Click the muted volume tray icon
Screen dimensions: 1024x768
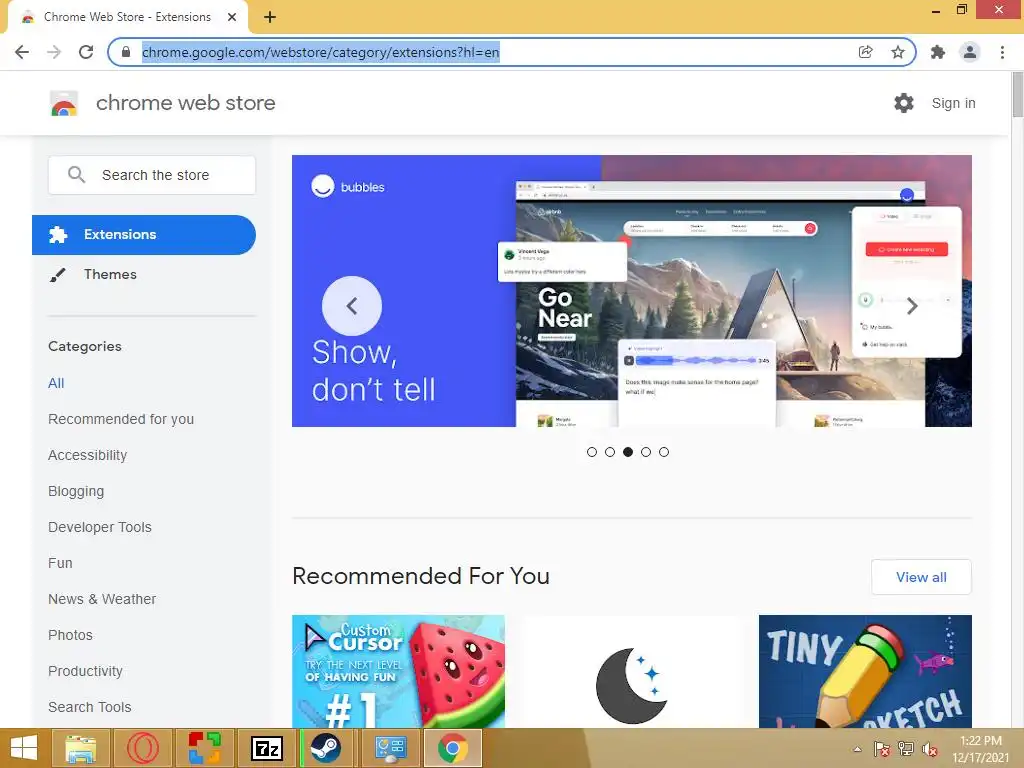[930, 749]
